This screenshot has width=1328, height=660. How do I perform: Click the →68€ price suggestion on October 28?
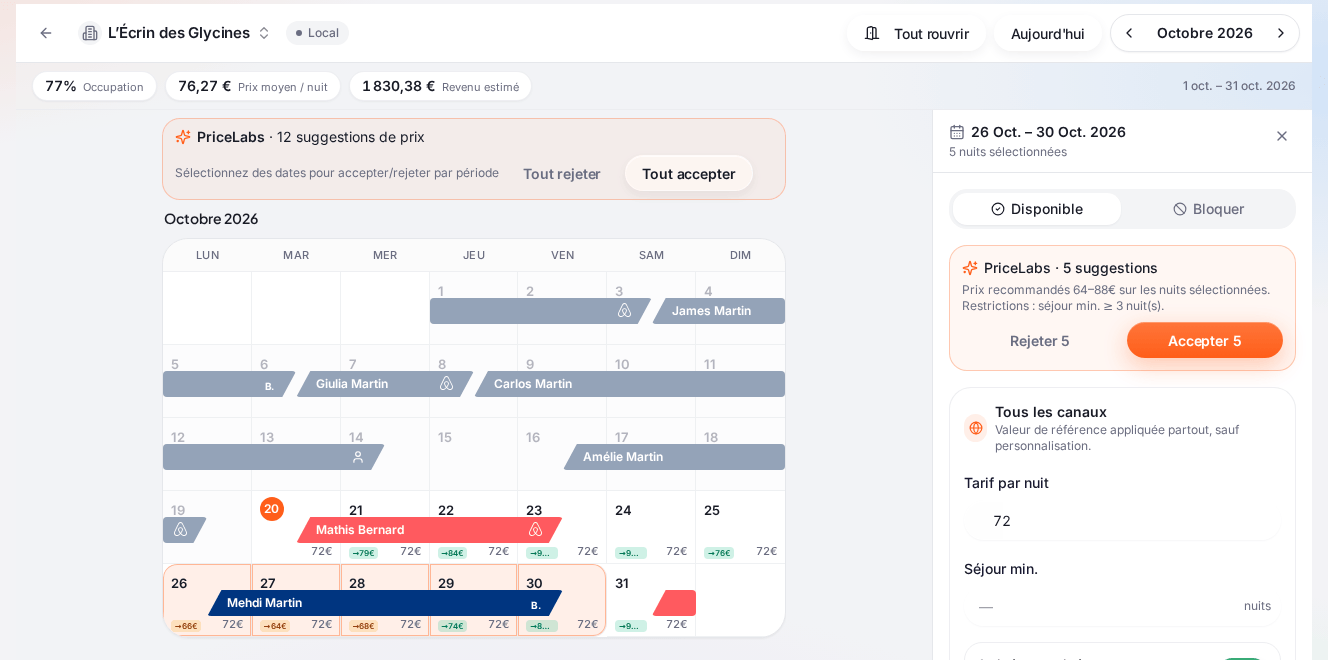(363, 626)
